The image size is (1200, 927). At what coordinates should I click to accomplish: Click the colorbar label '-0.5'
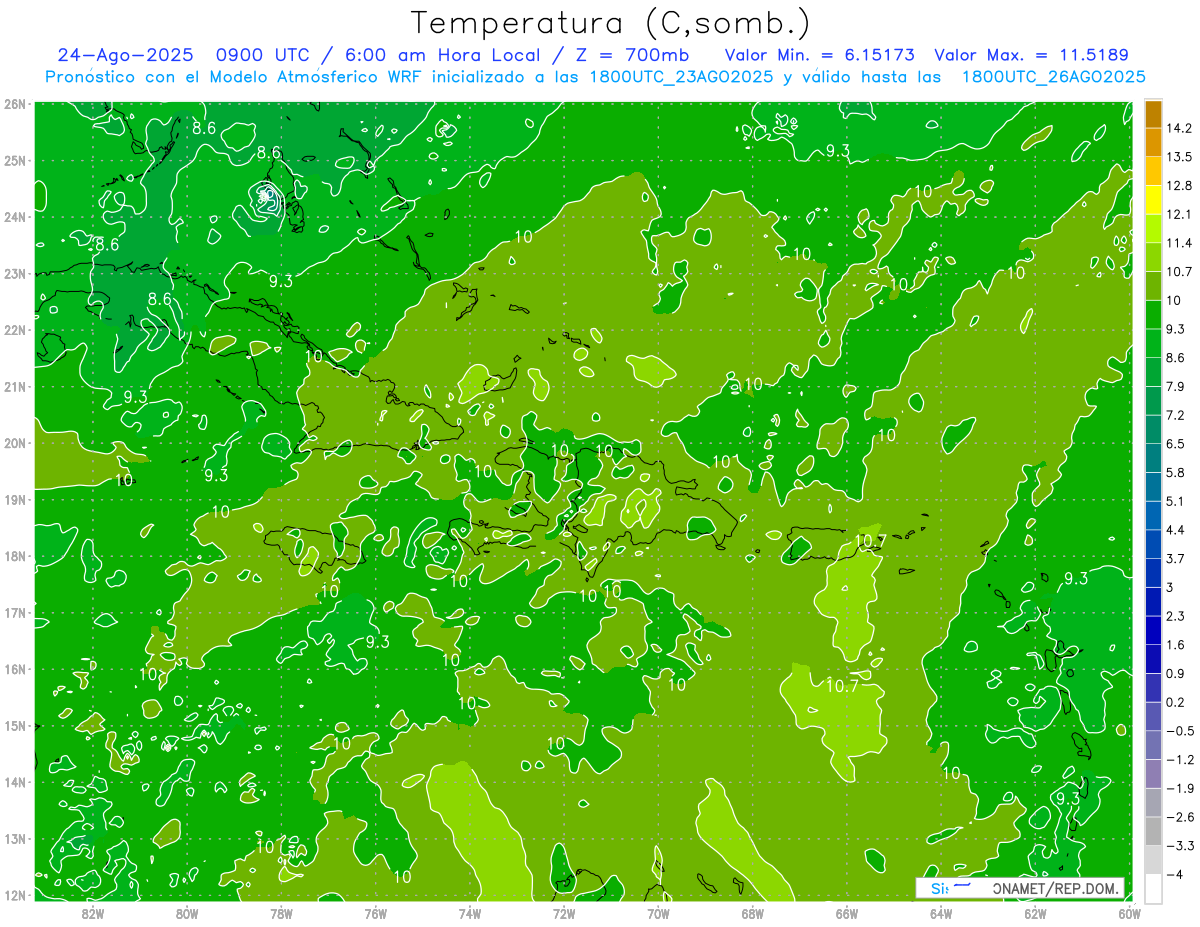[1180, 730]
